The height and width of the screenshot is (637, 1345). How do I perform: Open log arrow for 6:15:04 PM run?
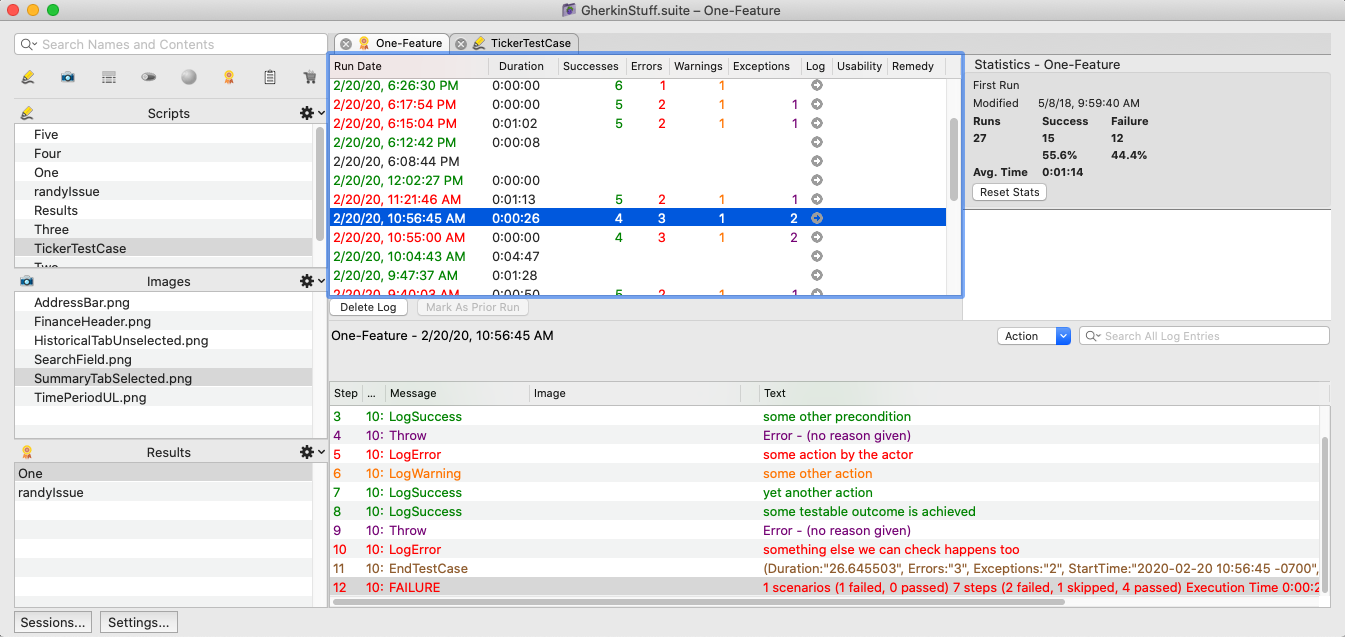pos(816,124)
